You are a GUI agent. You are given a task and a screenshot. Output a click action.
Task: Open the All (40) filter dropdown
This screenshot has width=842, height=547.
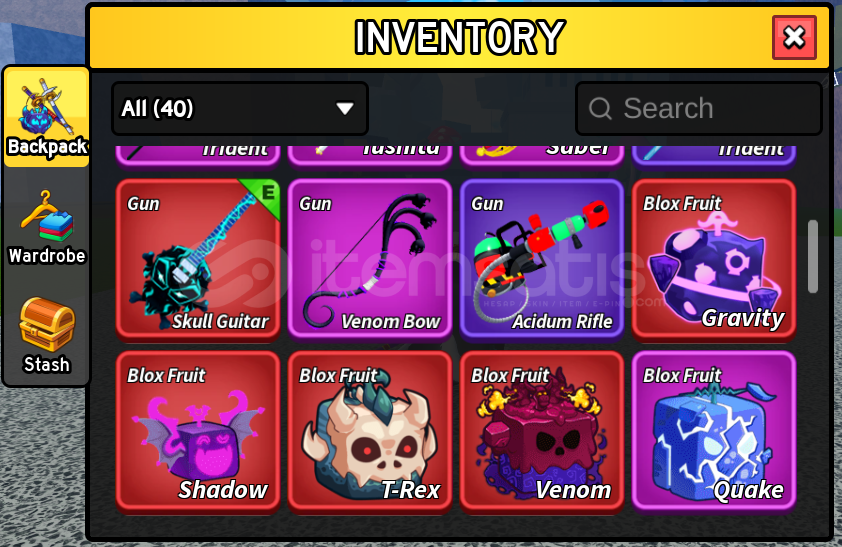[x=239, y=108]
